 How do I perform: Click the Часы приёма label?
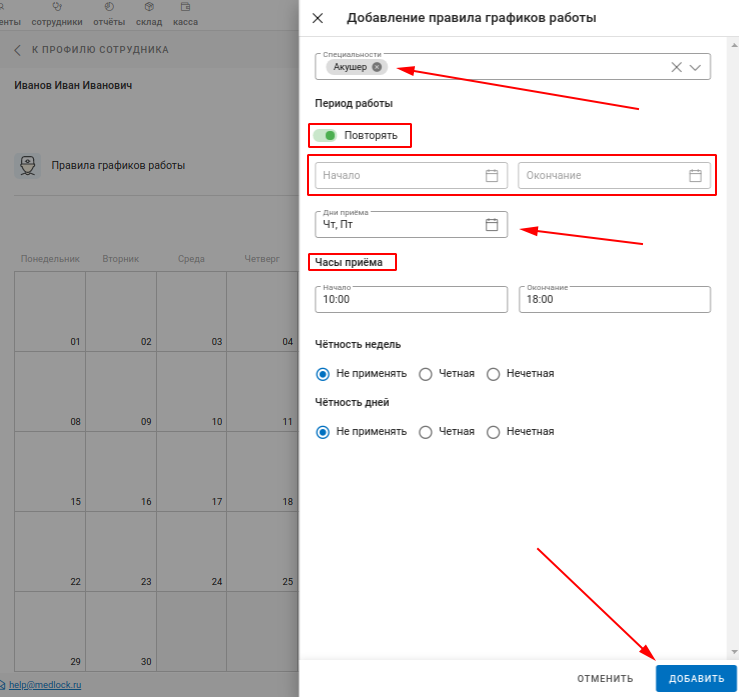[x=349, y=262]
